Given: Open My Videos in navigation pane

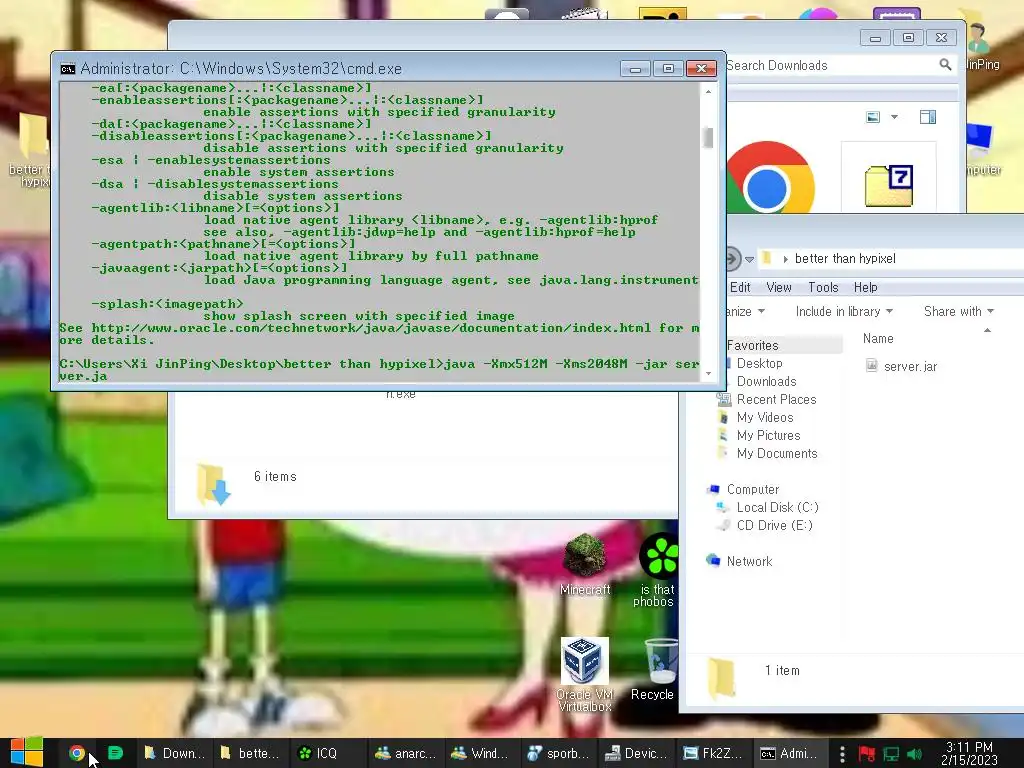Looking at the screenshot, I should click(765, 417).
